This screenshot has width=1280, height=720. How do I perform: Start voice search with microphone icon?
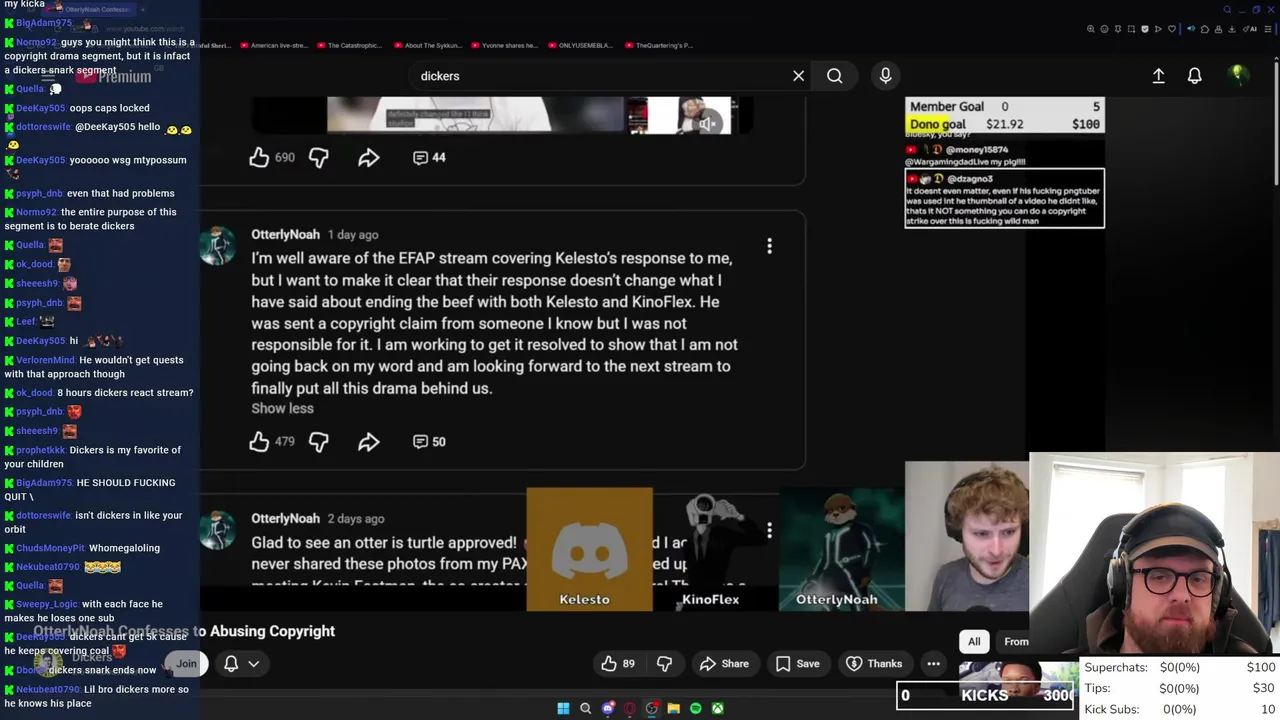coord(885,76)
